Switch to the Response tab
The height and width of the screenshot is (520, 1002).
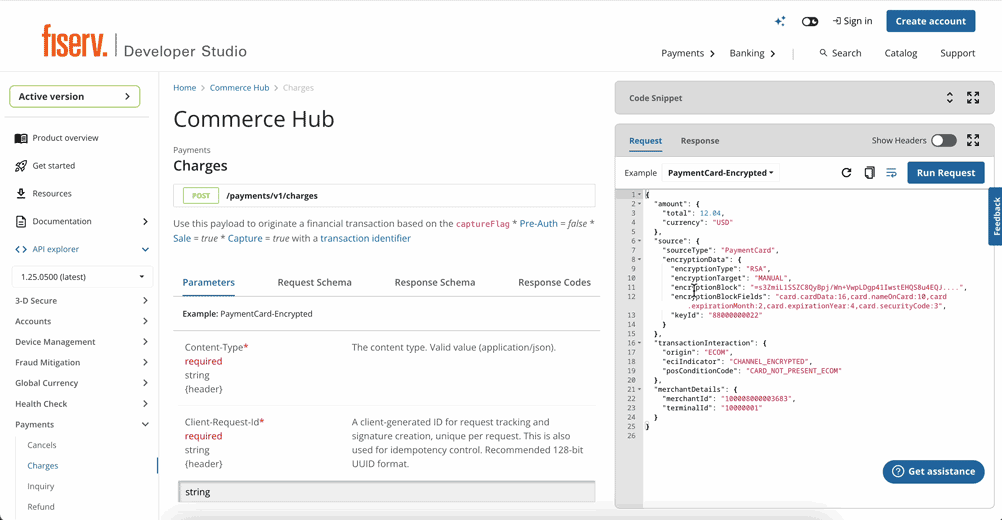(x=699, y=141)
